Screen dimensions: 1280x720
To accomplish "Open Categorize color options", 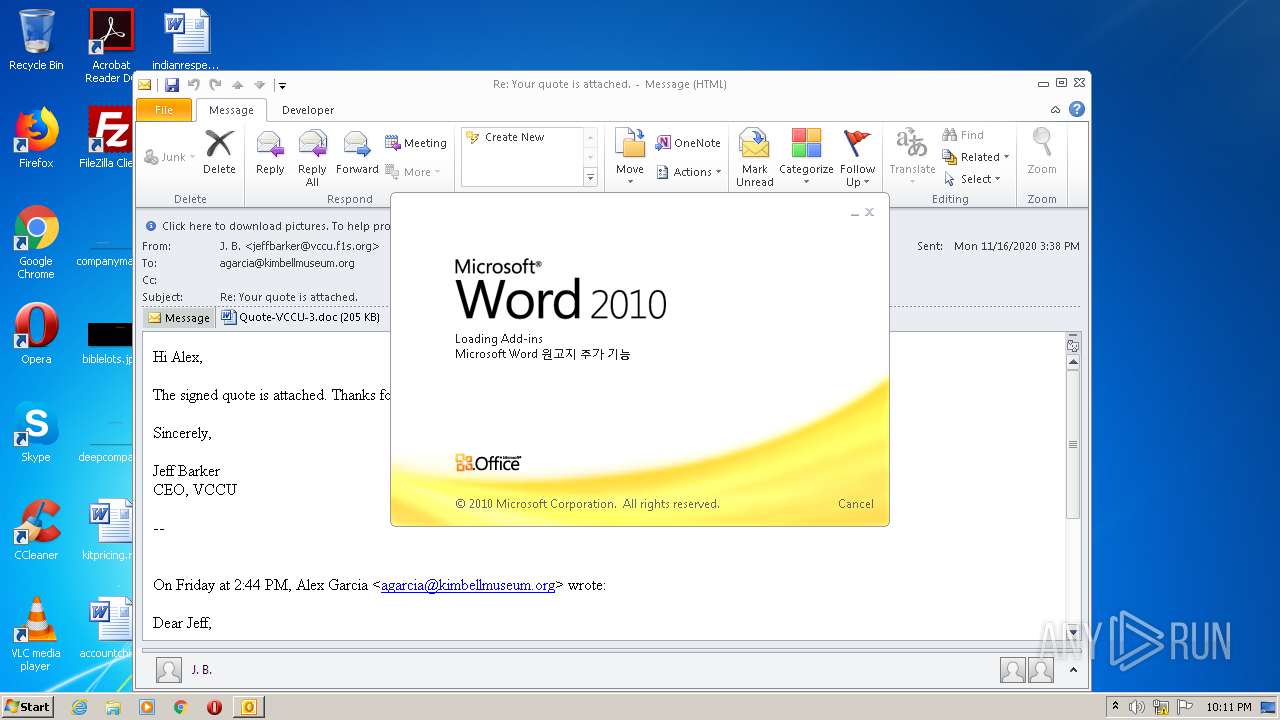I will pyautogui.click(x=806, y=157).
